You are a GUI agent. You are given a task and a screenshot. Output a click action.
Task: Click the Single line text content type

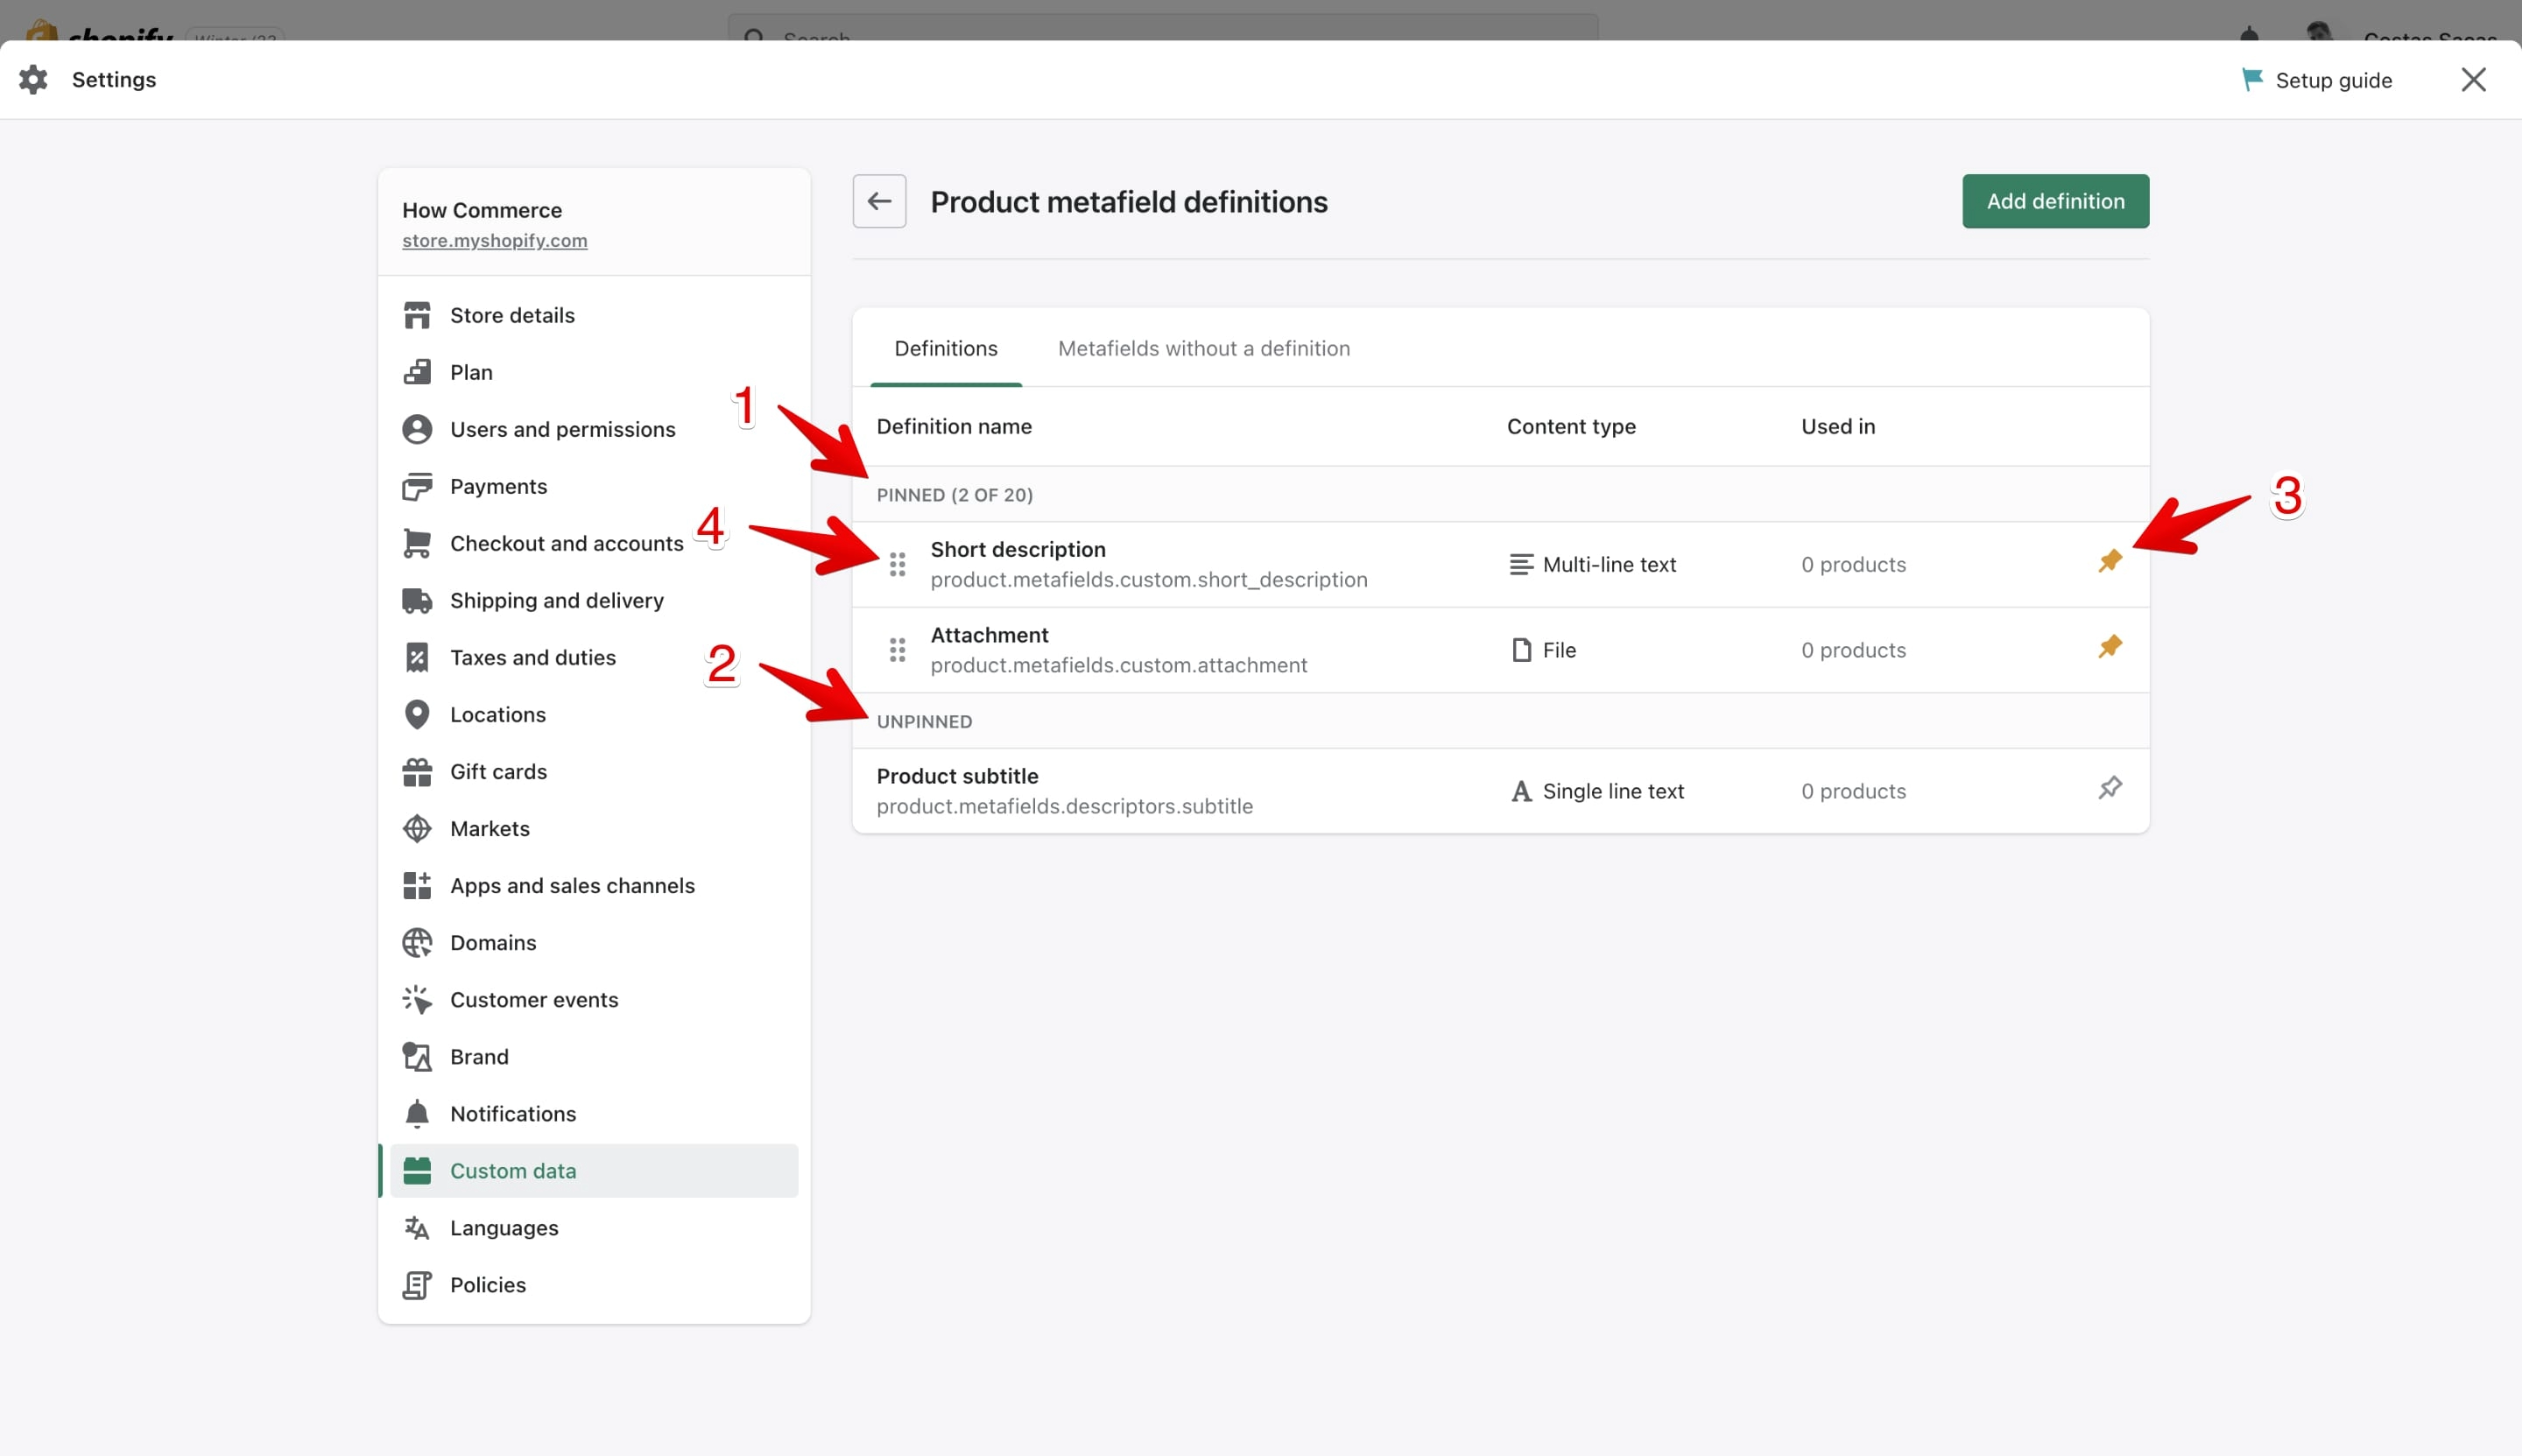click(1597, 791)
